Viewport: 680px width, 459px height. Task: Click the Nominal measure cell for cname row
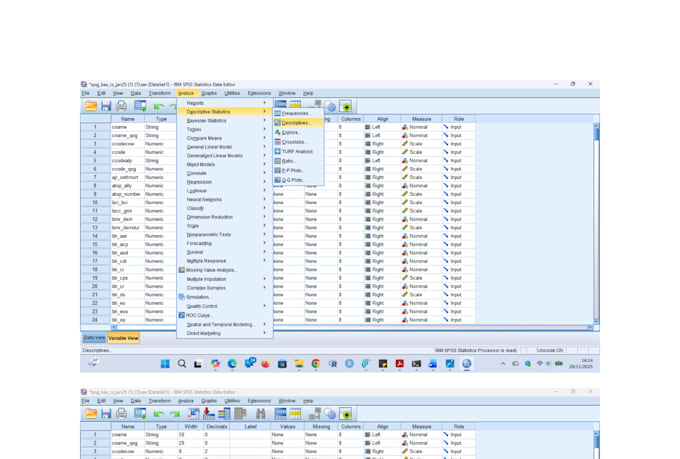pyautogui.click(x=421, y=127)
